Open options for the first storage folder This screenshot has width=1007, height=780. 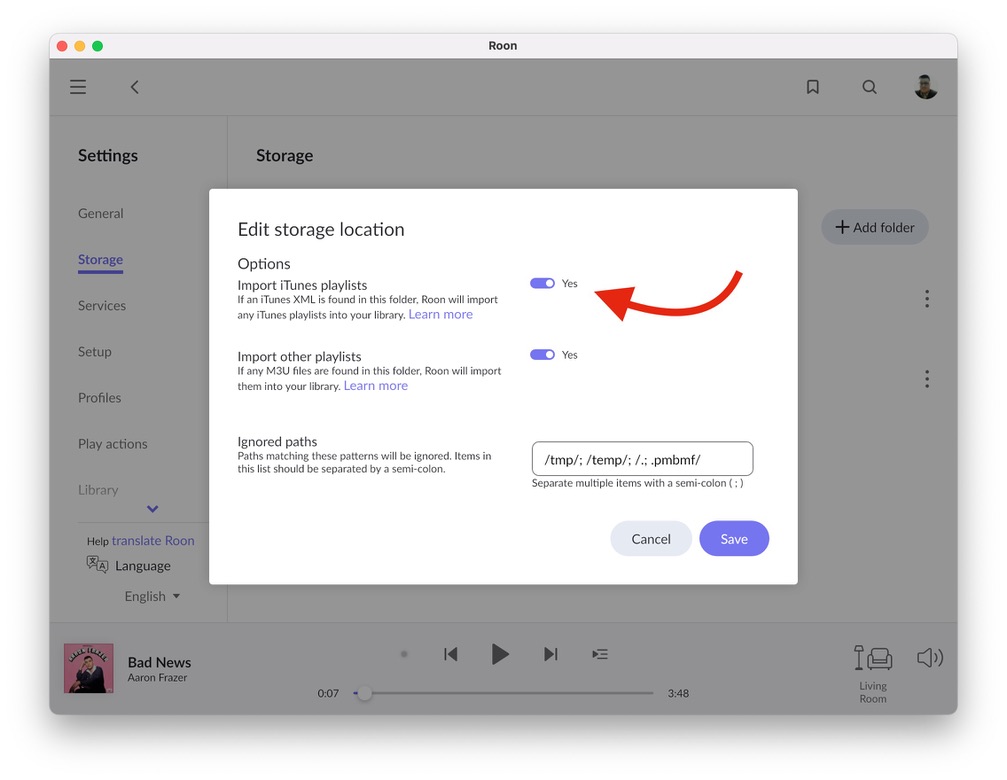click(927, 299)
